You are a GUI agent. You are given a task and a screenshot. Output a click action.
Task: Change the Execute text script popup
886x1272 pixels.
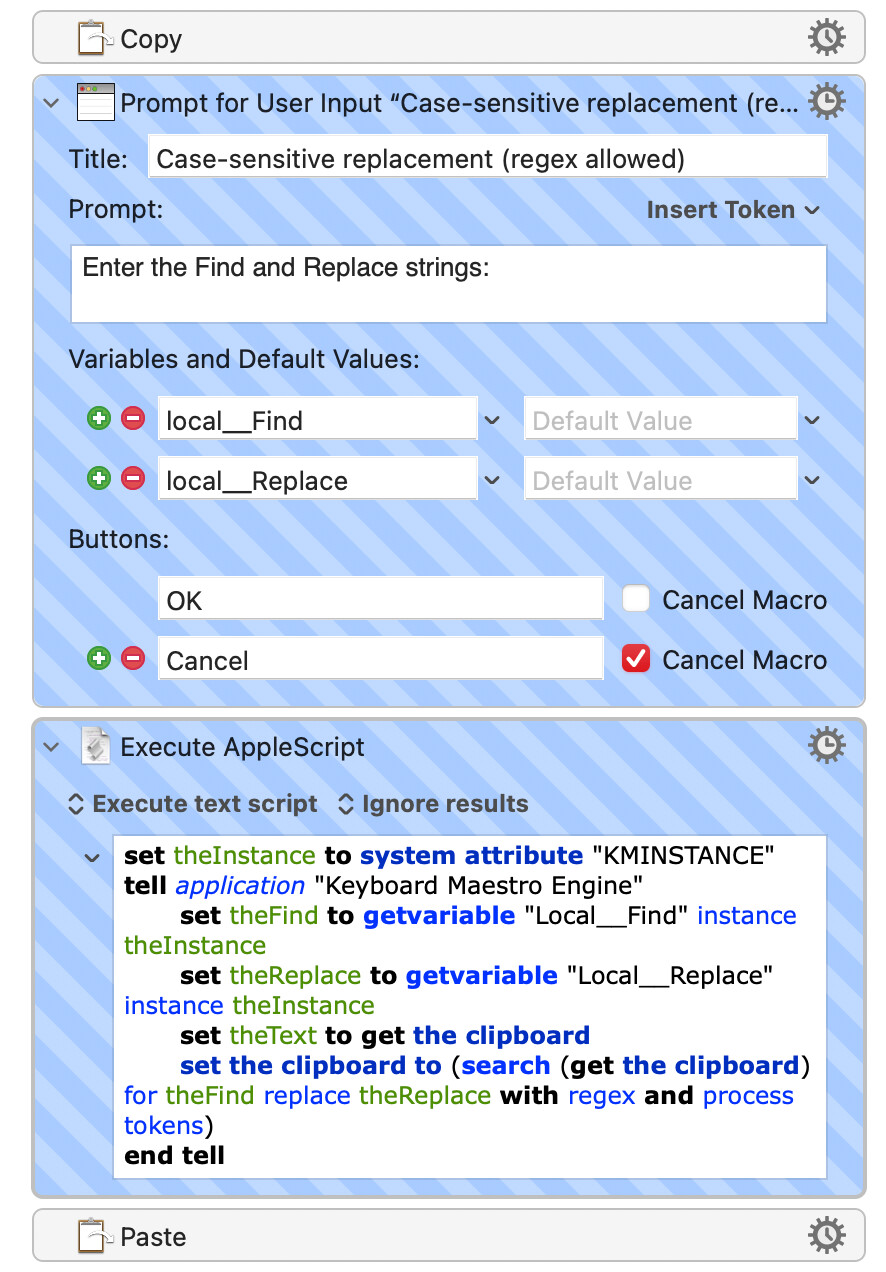(x=192, y=804)
